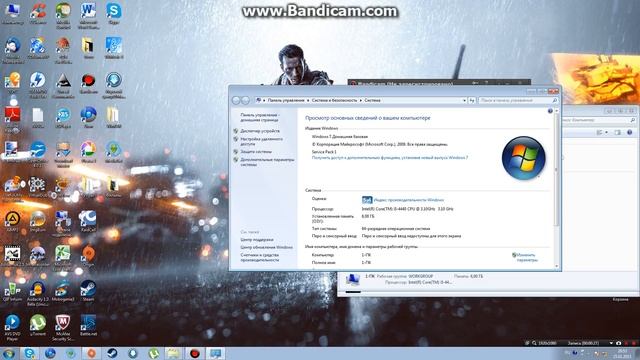Screen dimensions: 640x360
Task: Open the Picasa desktop shortcut
Action: point(88,152)
